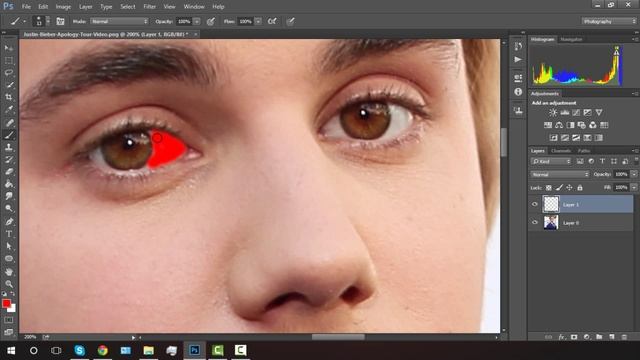This screenshot has width=640, height=360.
Task: Add a Levels adjustment
Action: pos(564,112)
